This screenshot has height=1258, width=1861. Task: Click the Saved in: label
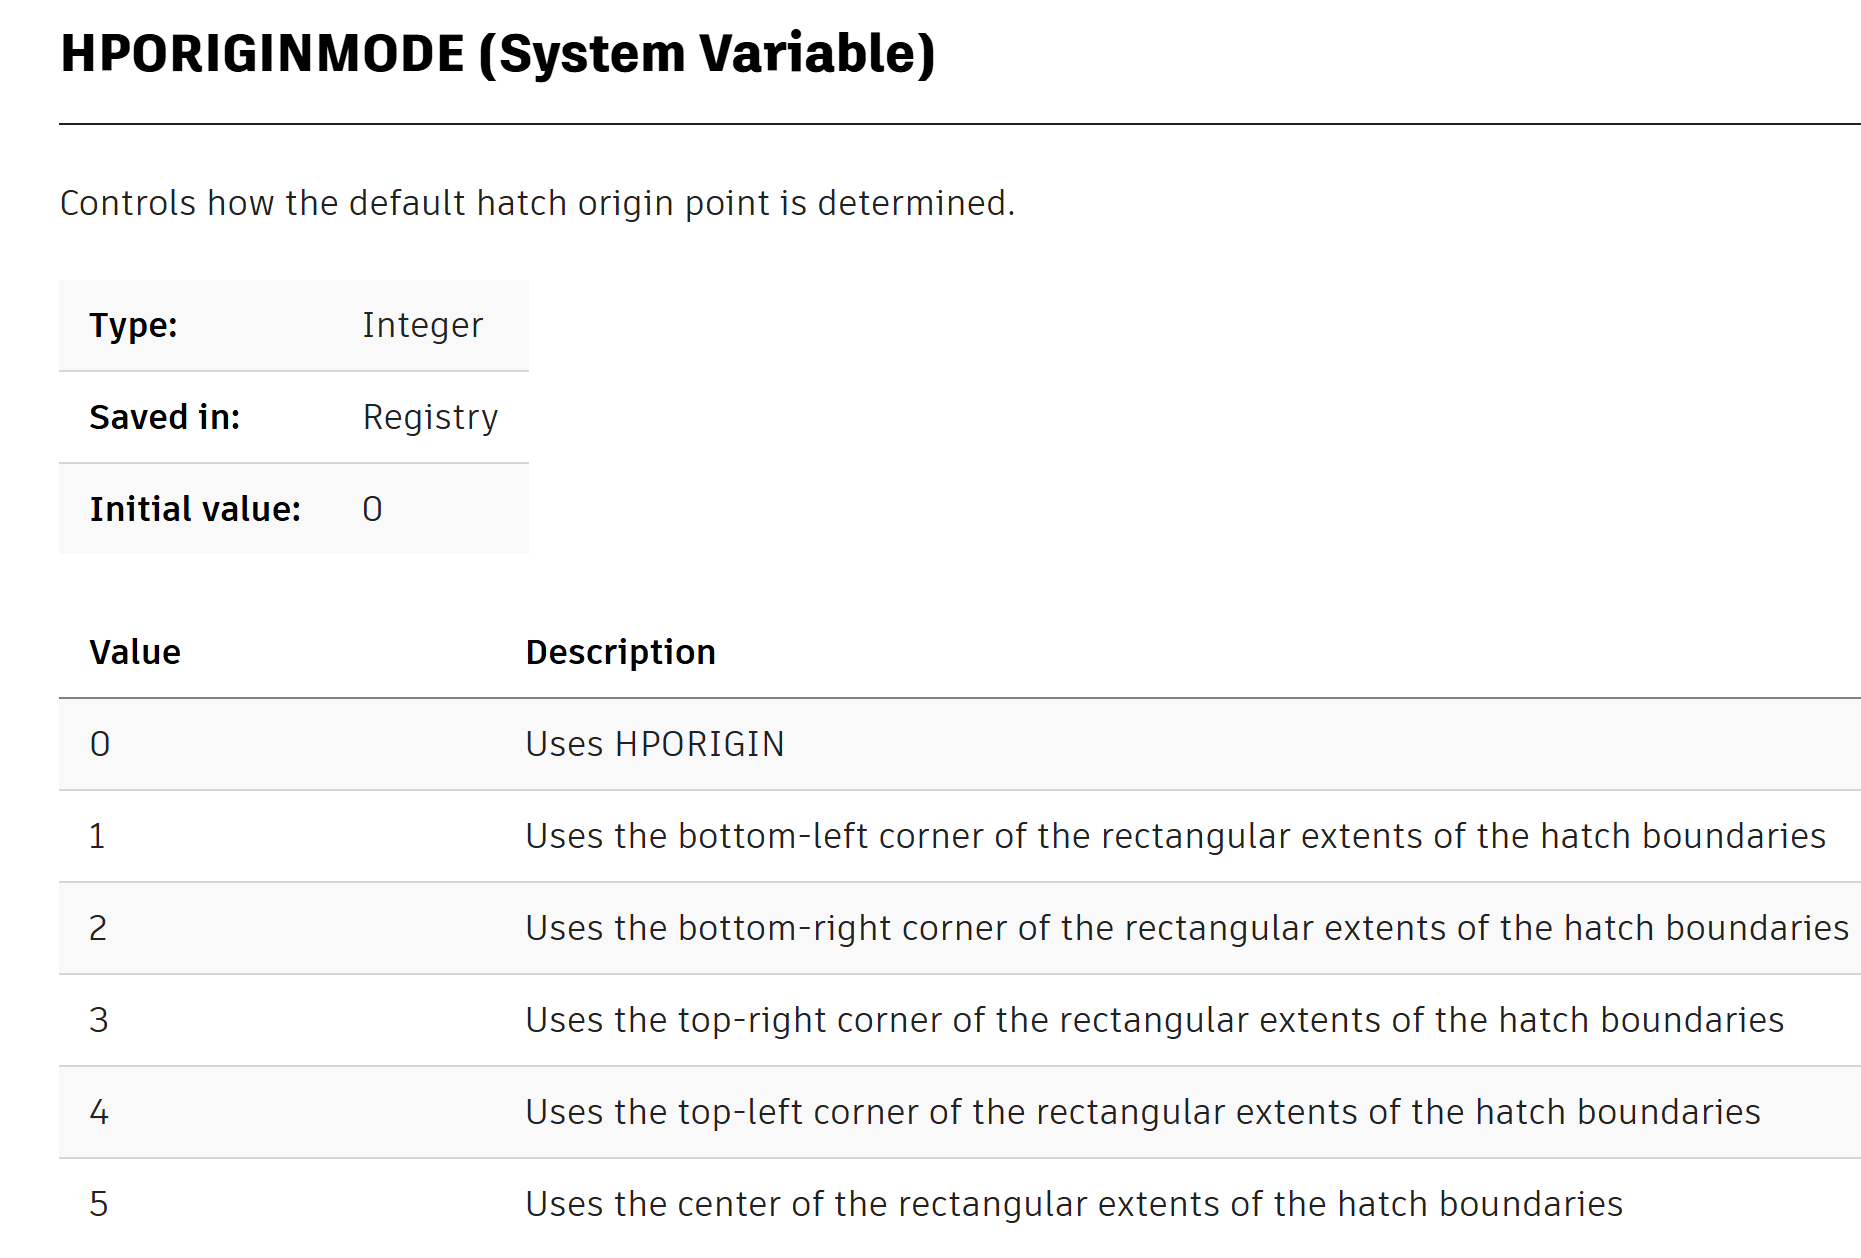click(x=165, y=417)
